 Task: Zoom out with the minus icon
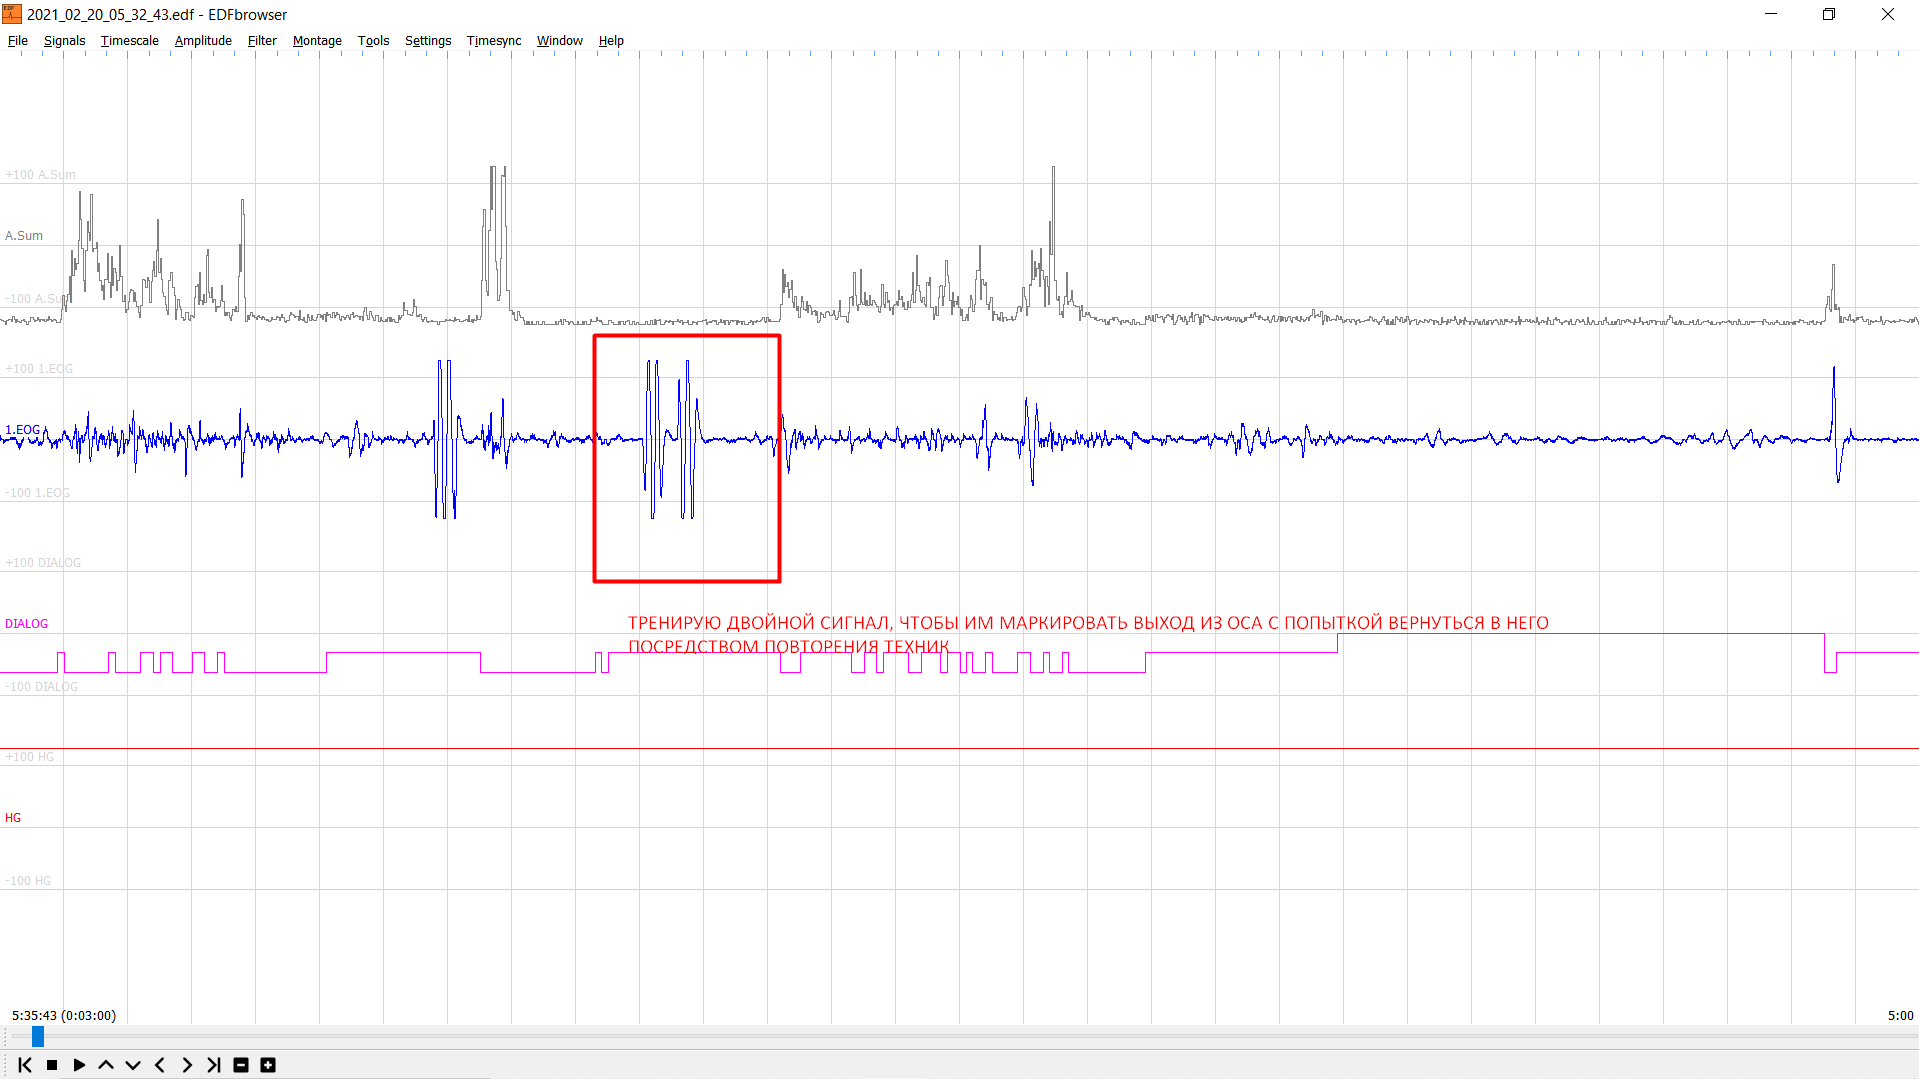tap(241, 1065)
